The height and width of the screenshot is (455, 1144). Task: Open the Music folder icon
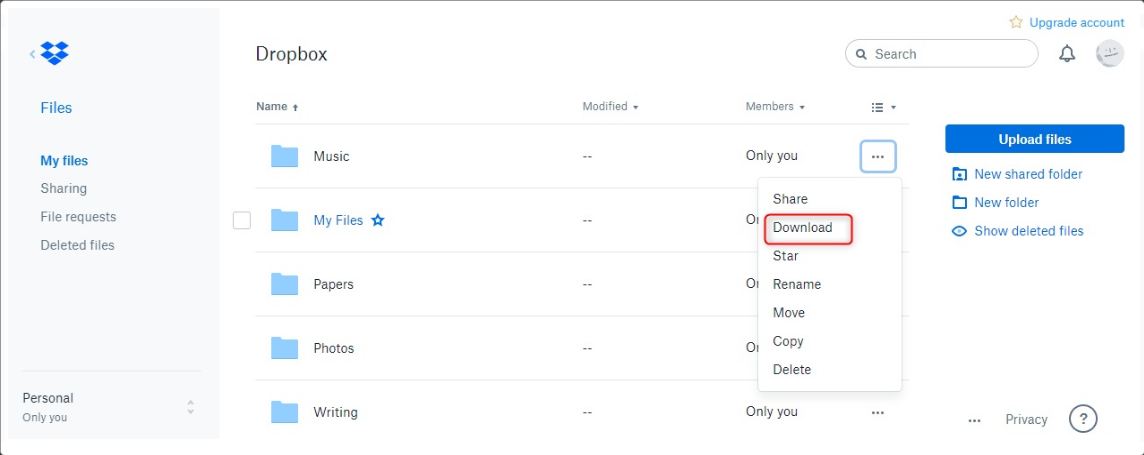pos(285,156)
